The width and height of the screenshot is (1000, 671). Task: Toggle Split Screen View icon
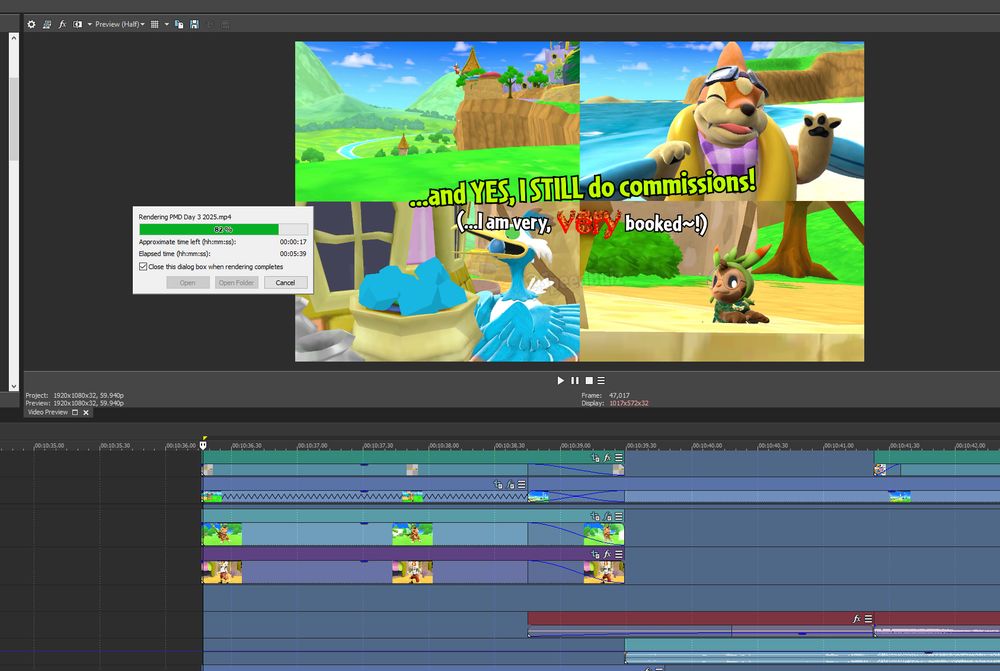coord(77,24)
